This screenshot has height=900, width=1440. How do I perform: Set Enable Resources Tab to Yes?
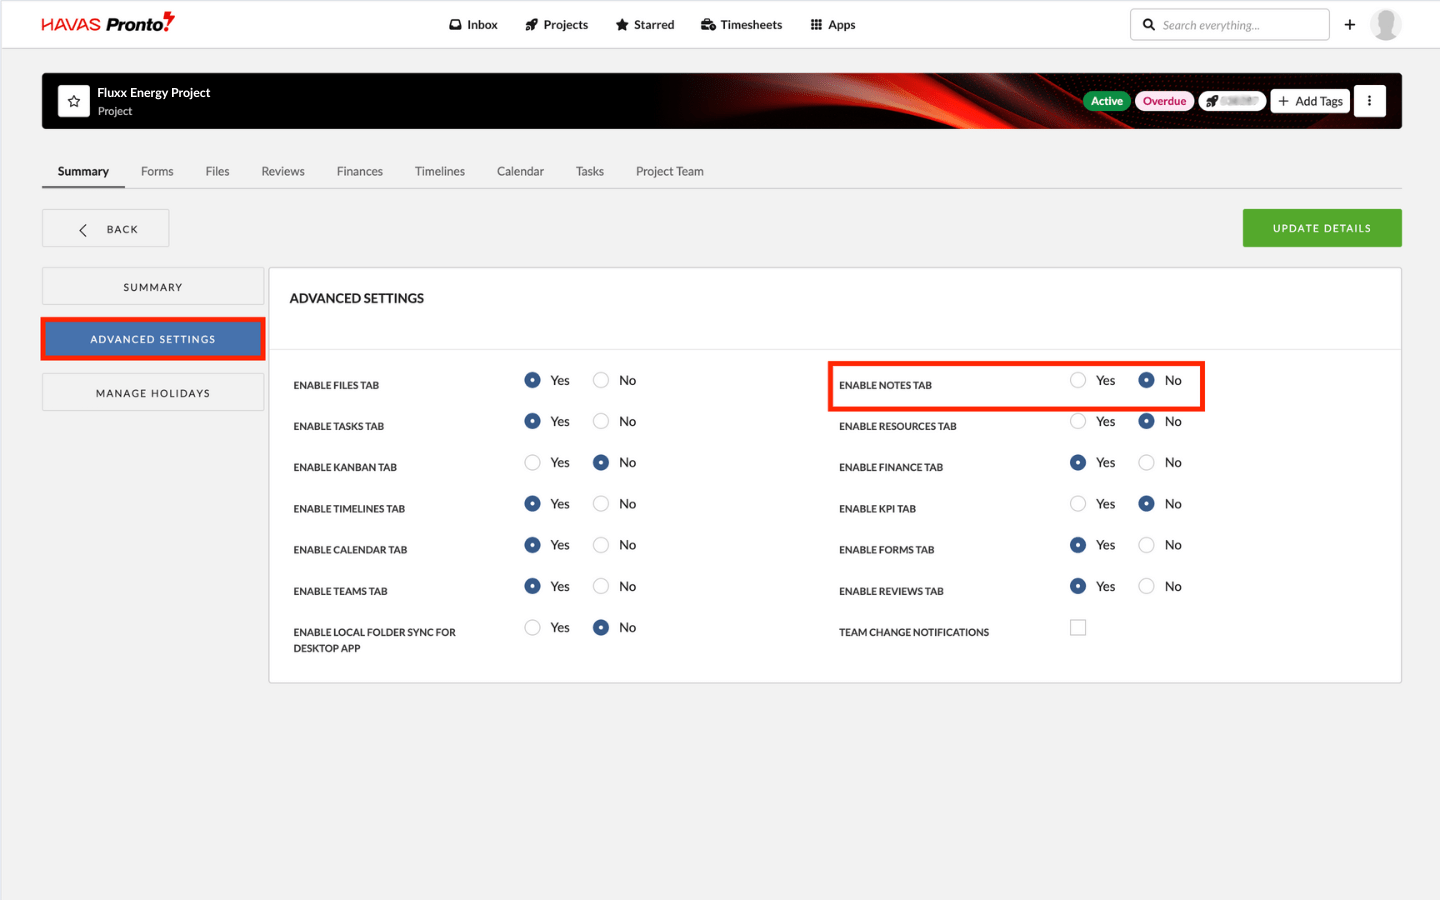1078,421
